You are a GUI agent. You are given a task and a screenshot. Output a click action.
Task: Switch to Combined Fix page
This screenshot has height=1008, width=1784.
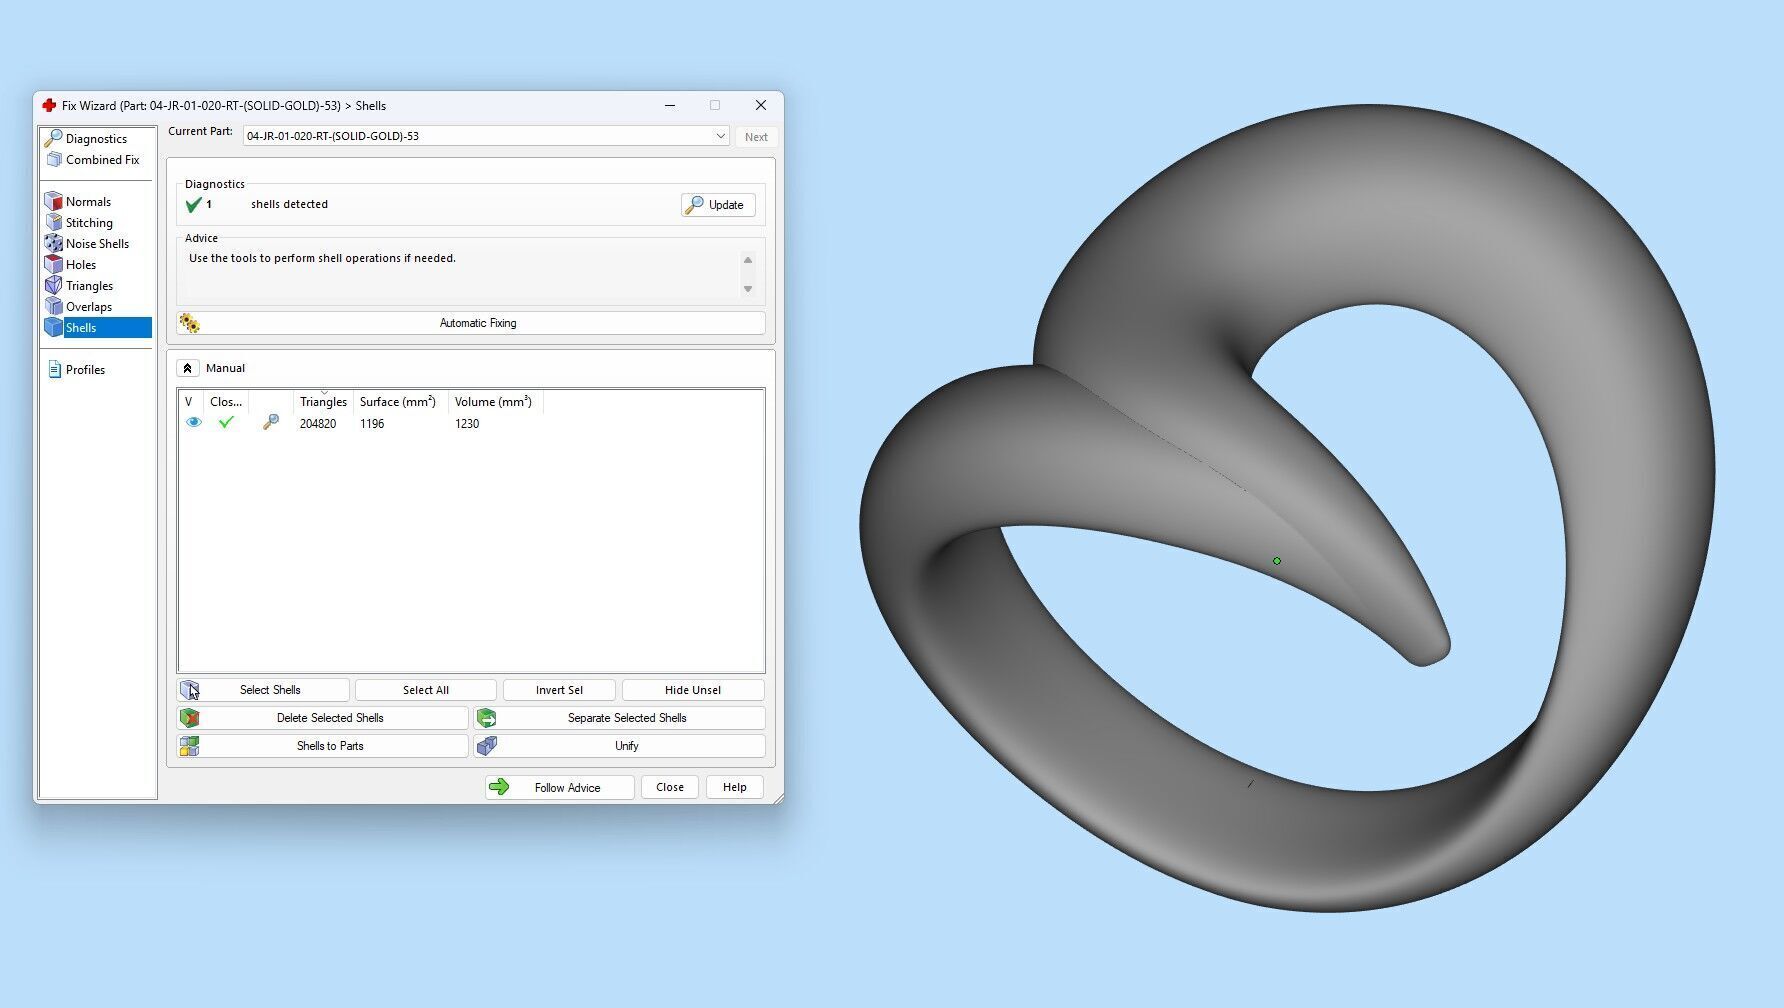pyautogui.click(x=103, y=160)
